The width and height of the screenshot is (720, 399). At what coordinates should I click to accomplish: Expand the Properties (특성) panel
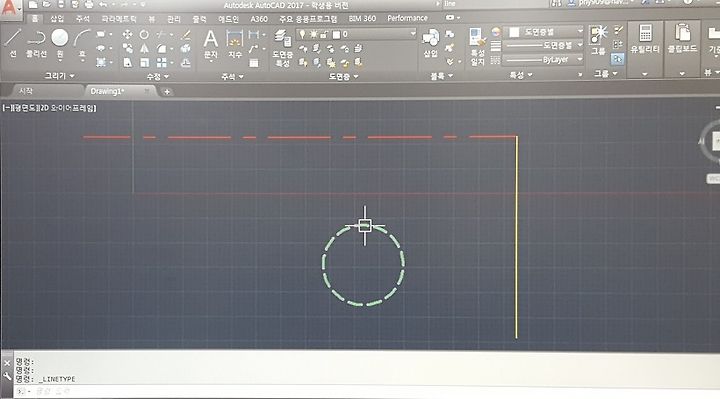pyautogui.click(x=521, y=75)
